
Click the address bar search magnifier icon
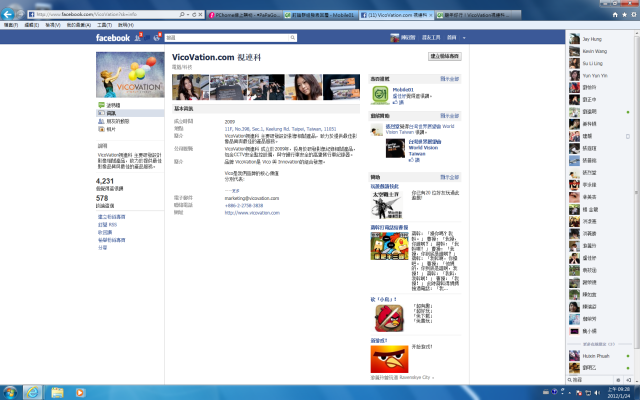182,14
